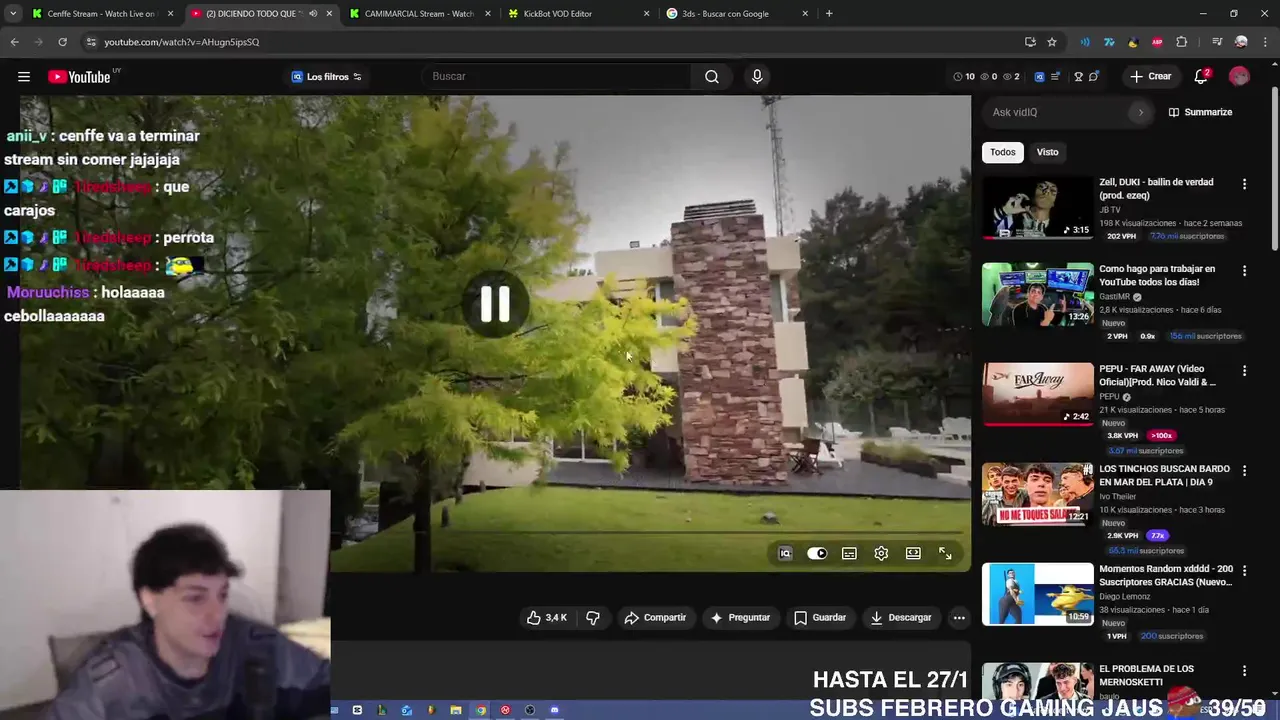Open the vidIQ chat bubble icon
The width and height of the screenshot is (1280, 720).
click(1094, 77)
